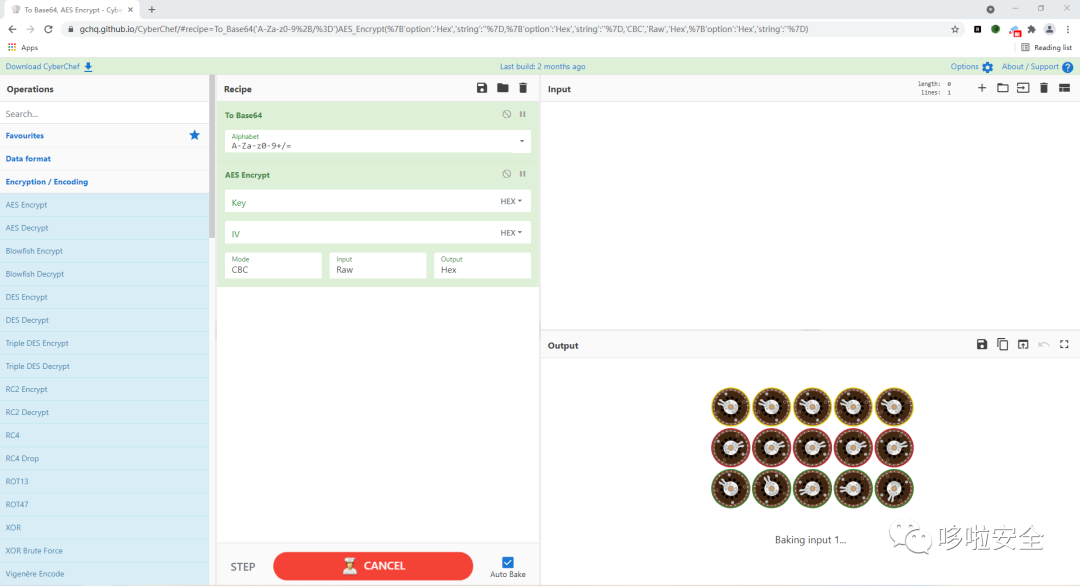Change the Key format from HEX
The width and height of the screenshot is (1080, 586).
click(x=511, y=201)
